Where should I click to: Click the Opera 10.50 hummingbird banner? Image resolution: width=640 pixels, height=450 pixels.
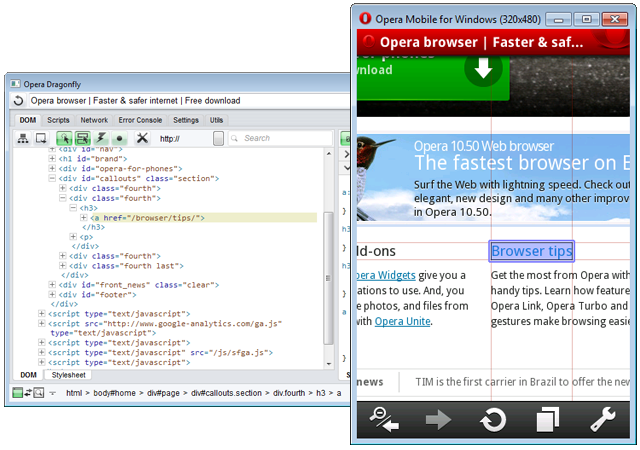coord(493,178)
